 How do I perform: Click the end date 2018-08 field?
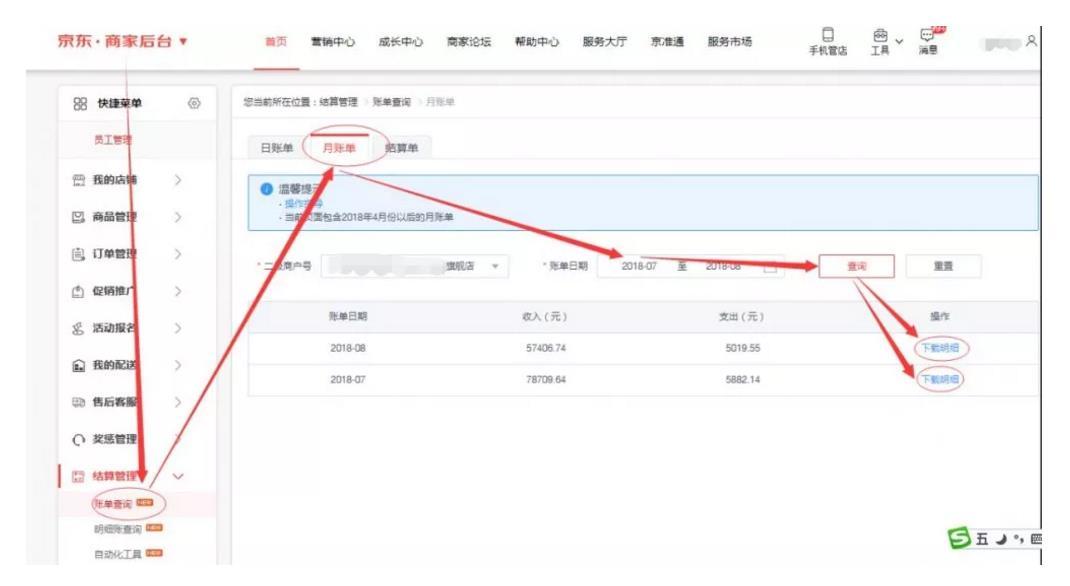pos(723,266)
